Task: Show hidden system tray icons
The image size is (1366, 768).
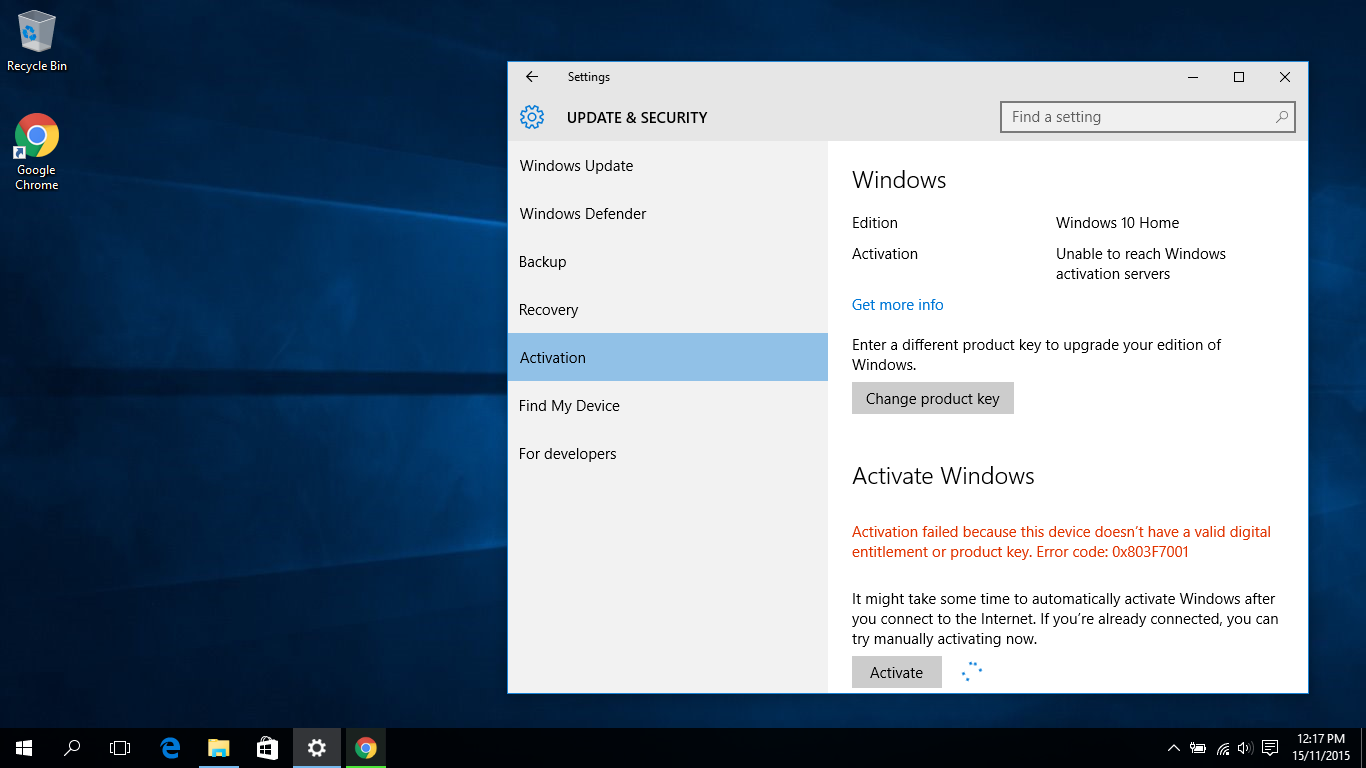Action: point(1174,748)
